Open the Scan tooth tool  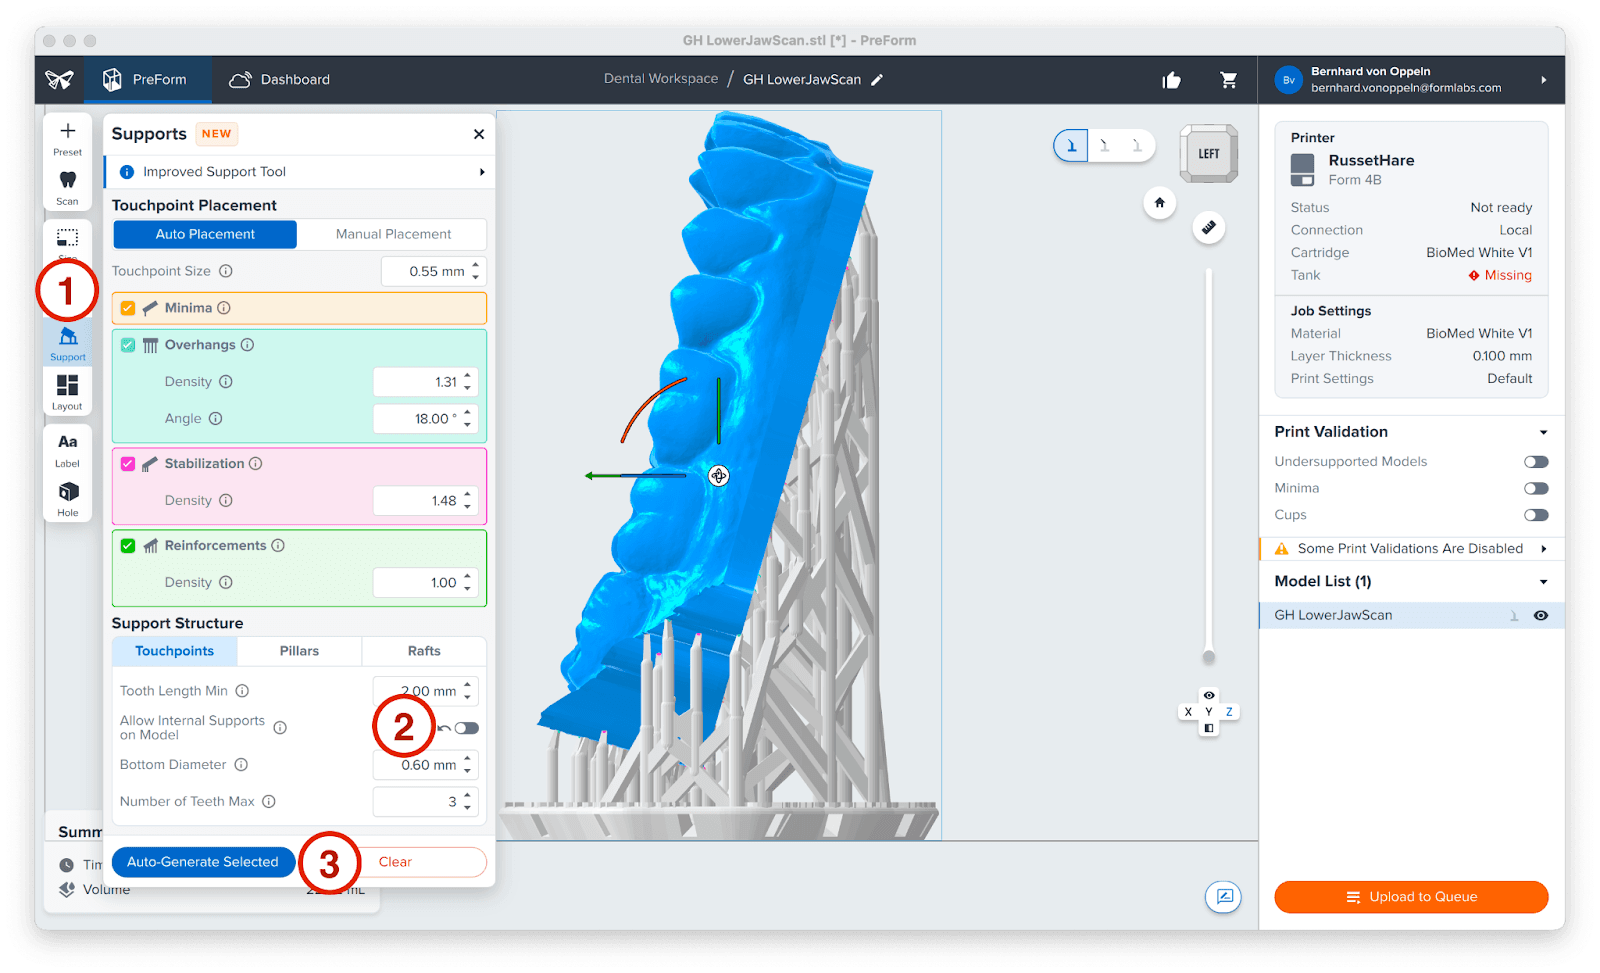tap(67, 185)
